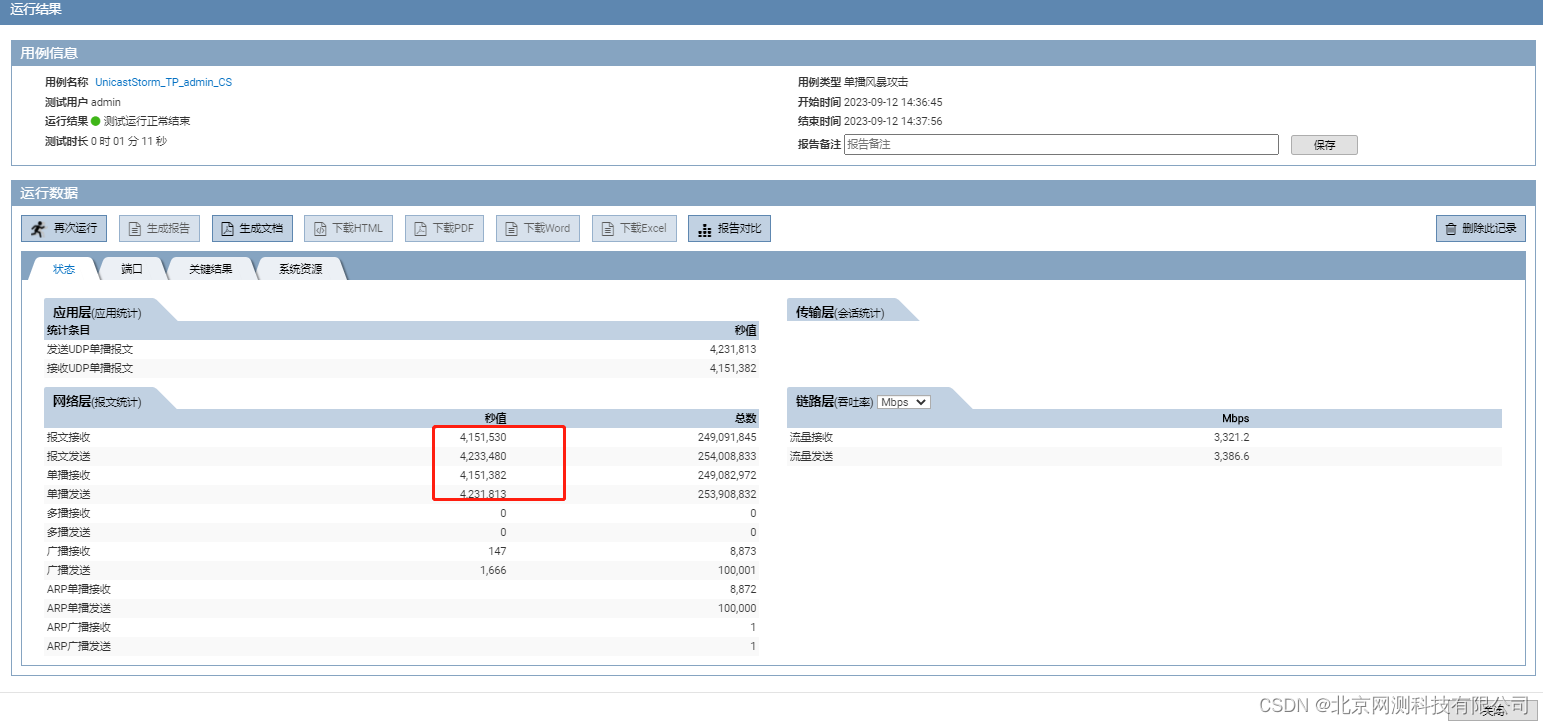Select the 接收UDP单播报文 row label

tap(90, 368)
